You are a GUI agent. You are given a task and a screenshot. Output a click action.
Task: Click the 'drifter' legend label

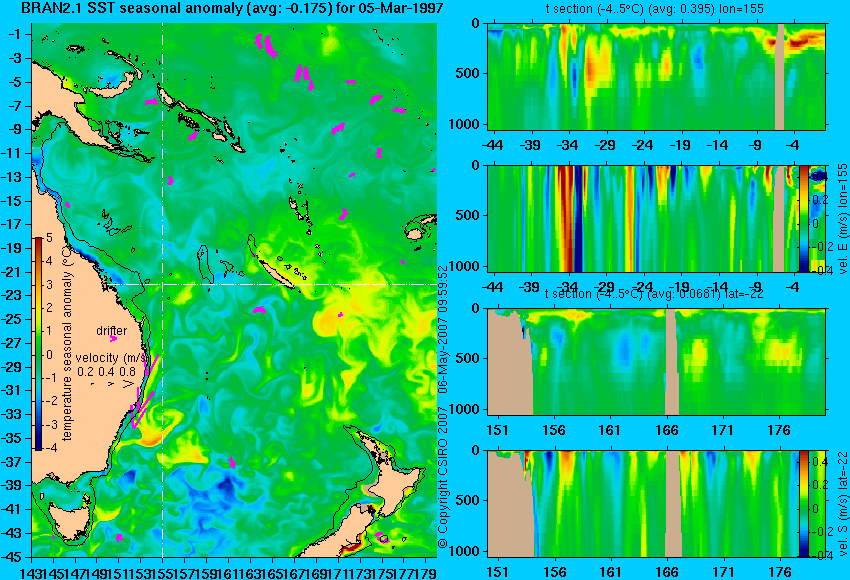pyautogui.click(x=112, y=331)
